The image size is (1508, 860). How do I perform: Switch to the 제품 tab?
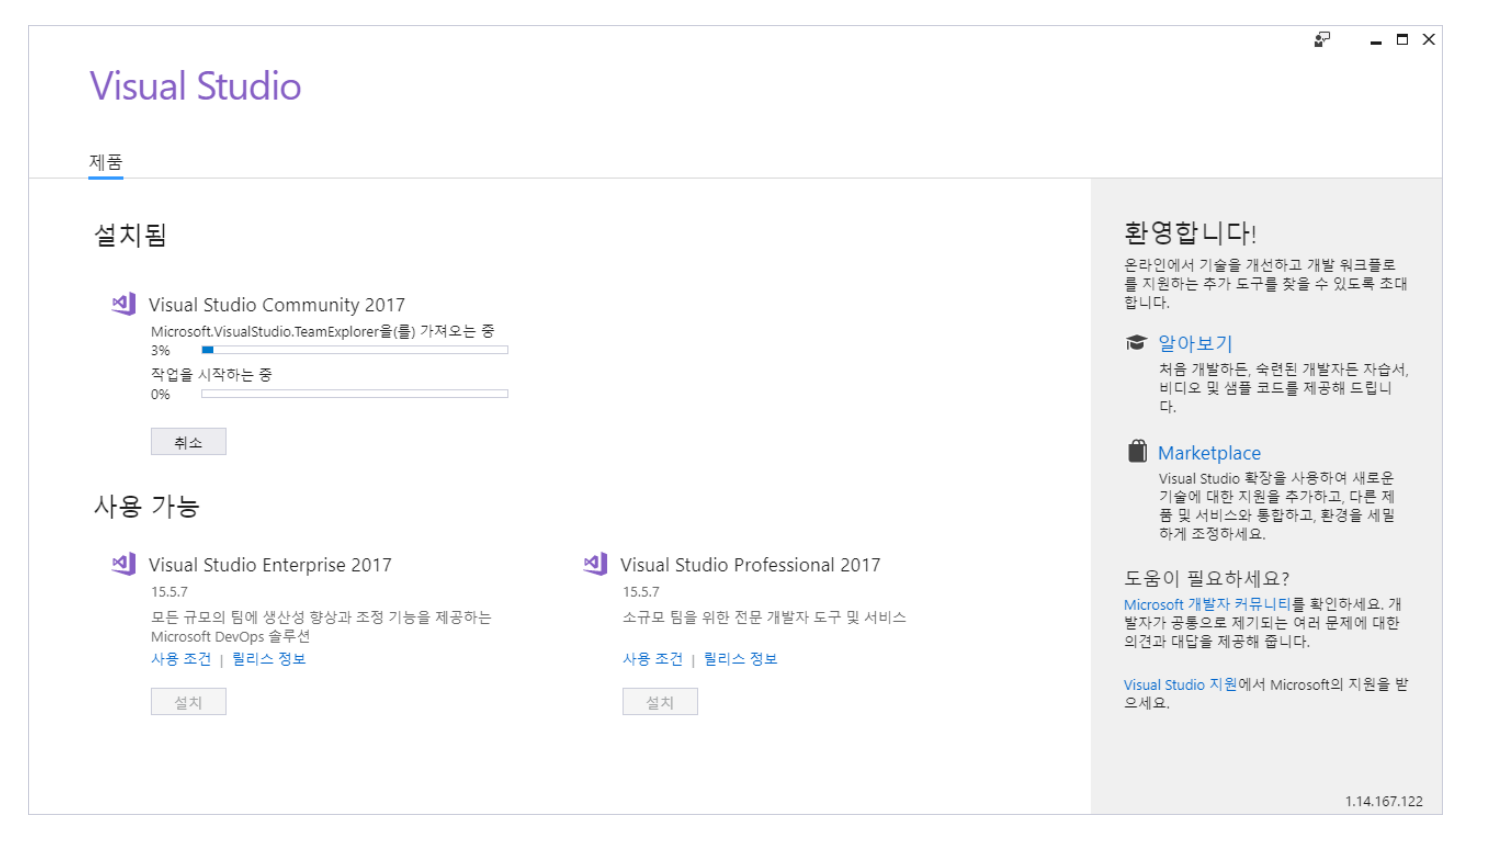104,160
